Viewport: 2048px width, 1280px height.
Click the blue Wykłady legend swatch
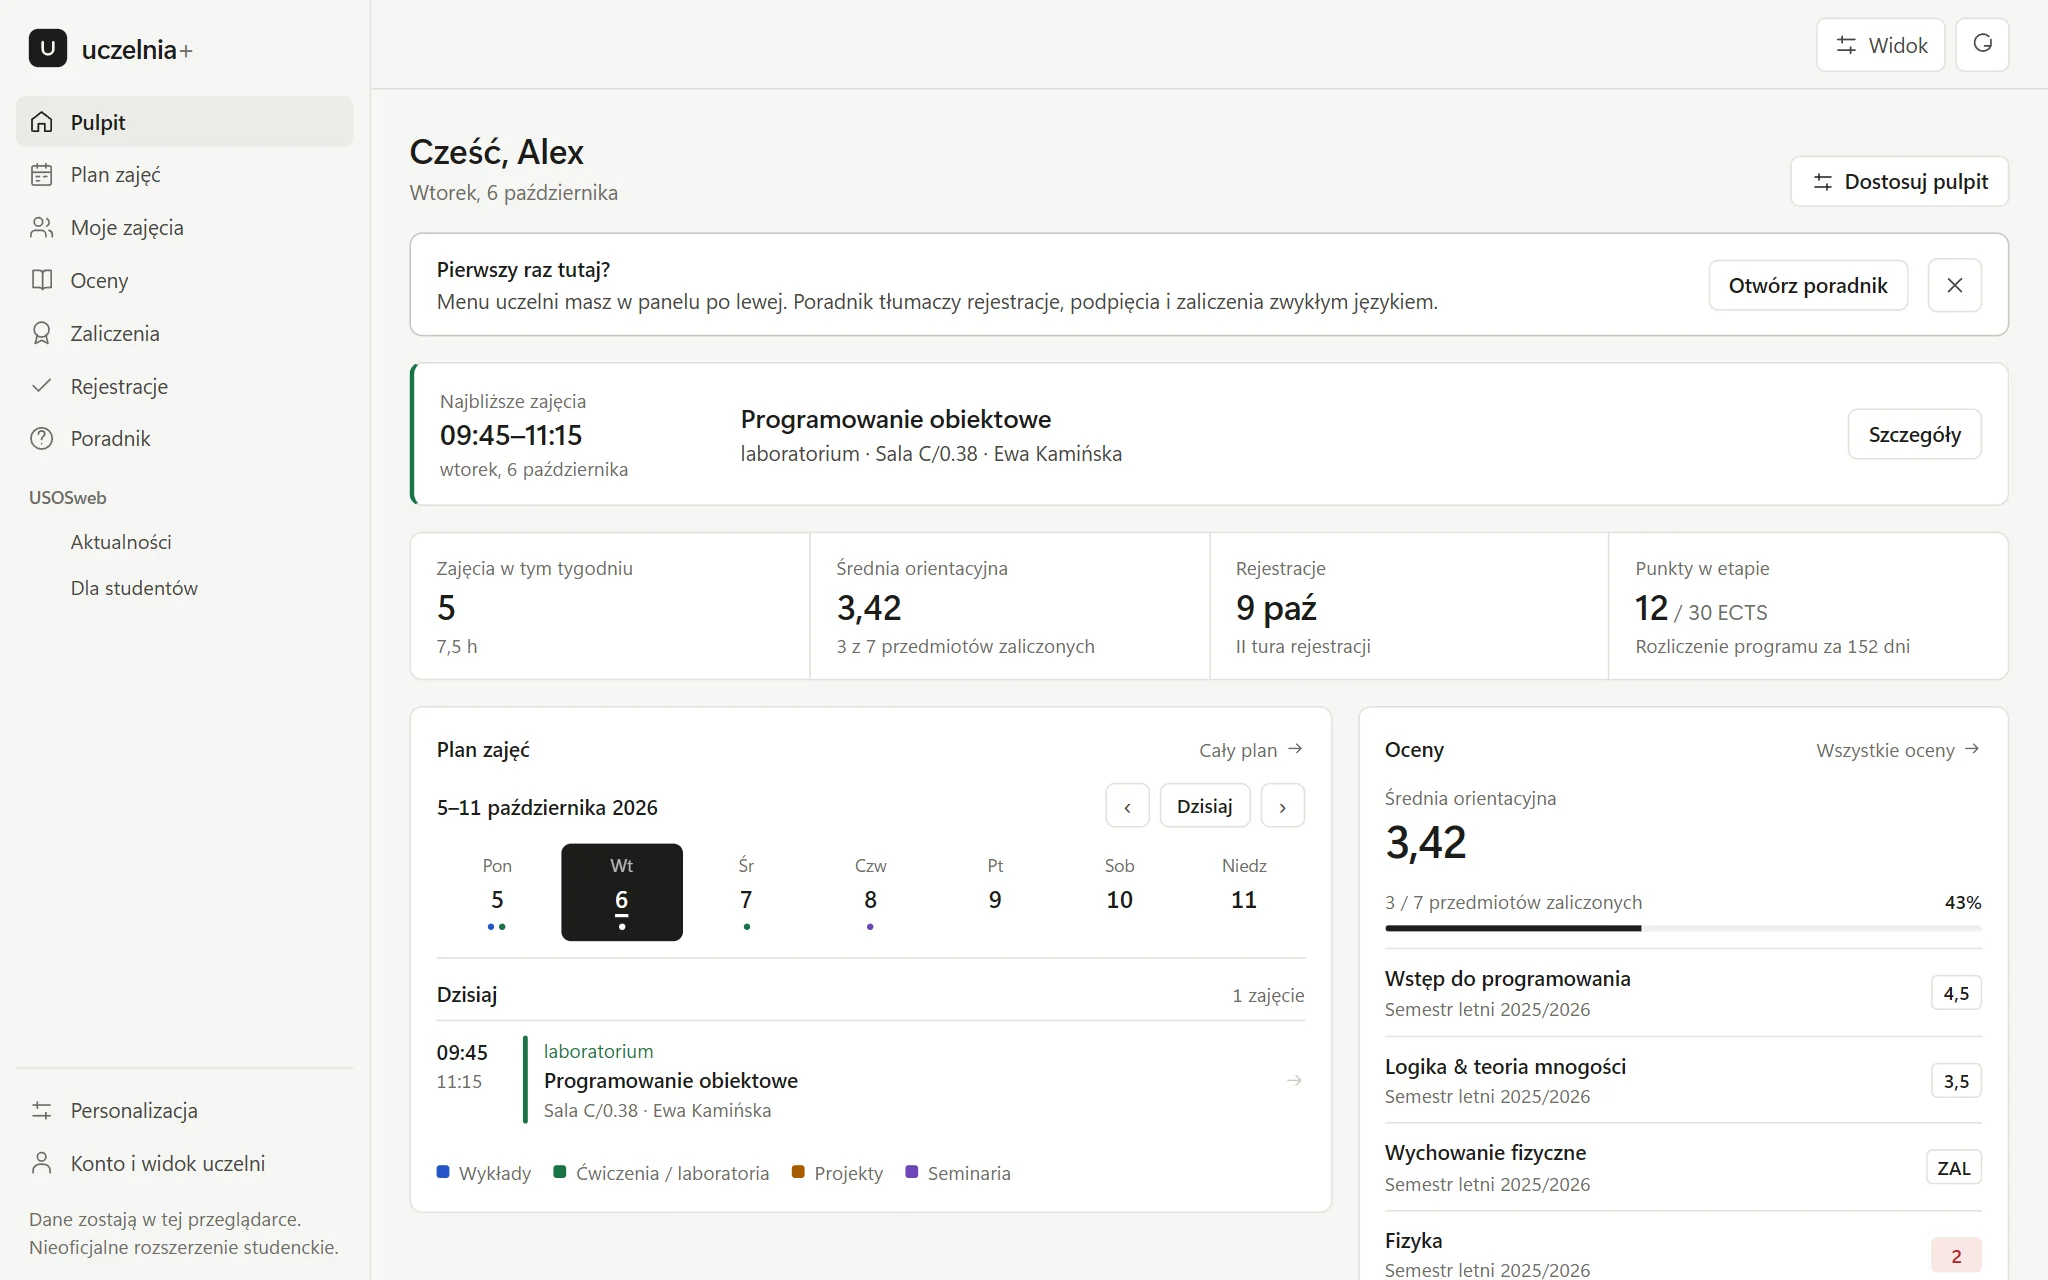tap(443, 1172)
